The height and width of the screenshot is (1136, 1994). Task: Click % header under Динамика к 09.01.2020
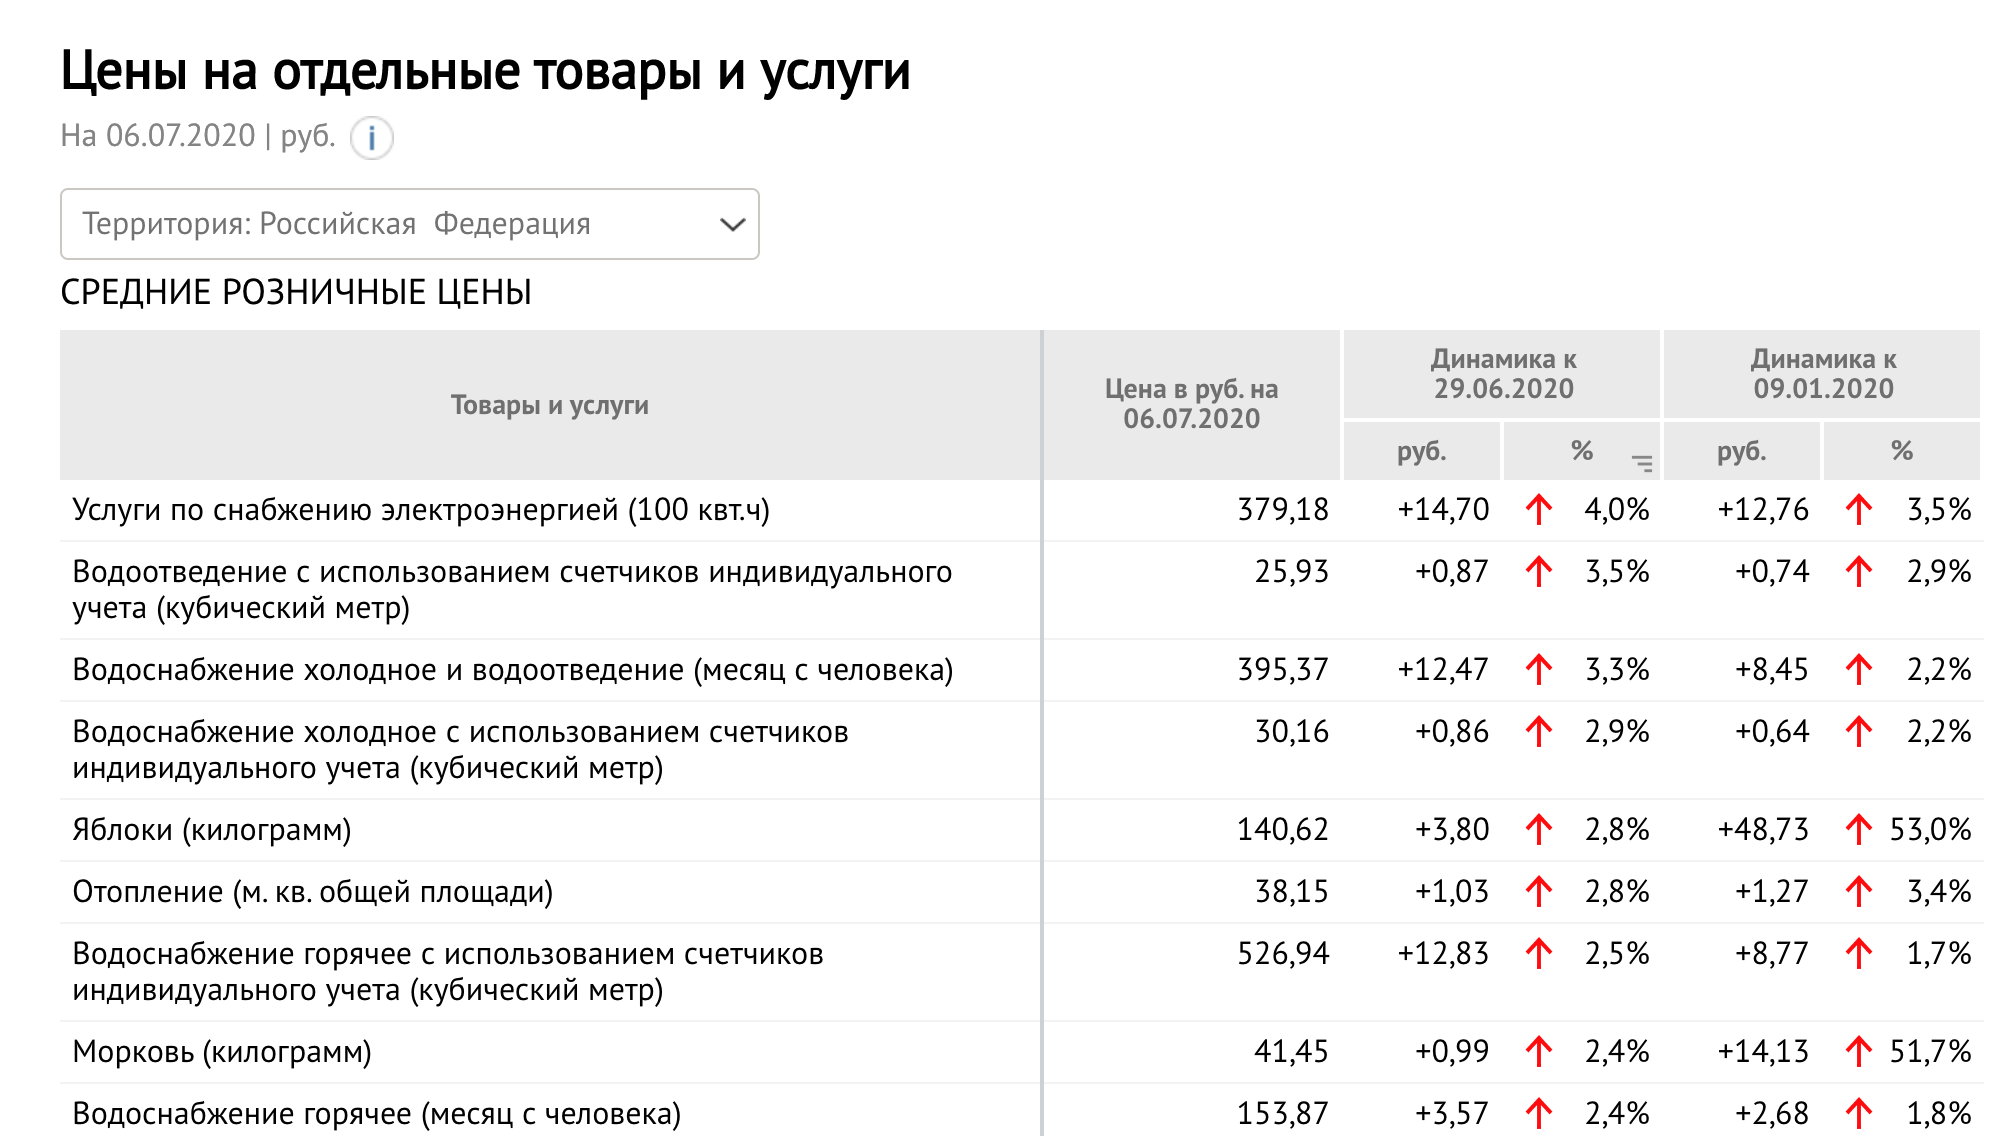tap(1901, 451)
